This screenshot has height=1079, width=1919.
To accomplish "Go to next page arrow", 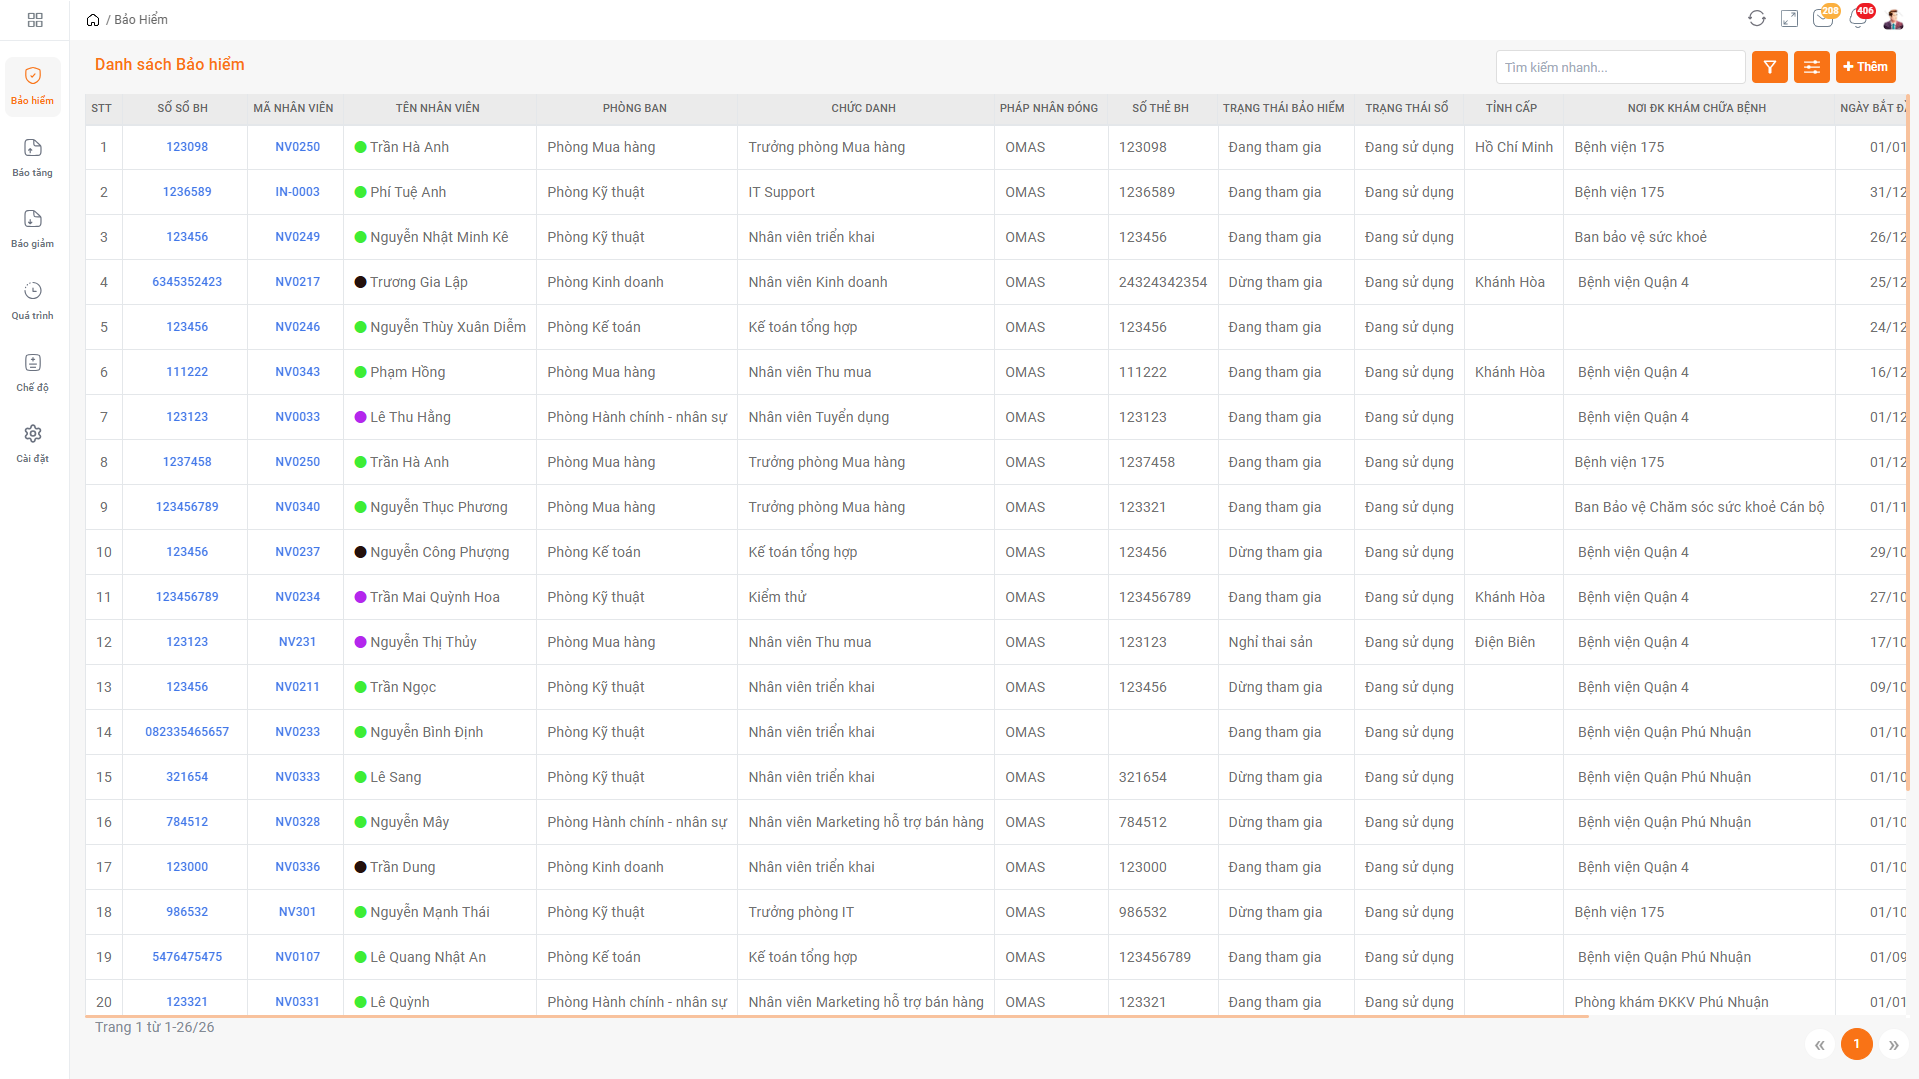I will [1893, 1045].
